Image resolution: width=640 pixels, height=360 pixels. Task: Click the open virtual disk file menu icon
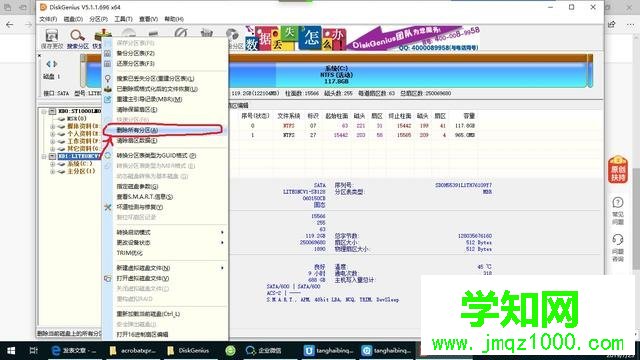107,278
